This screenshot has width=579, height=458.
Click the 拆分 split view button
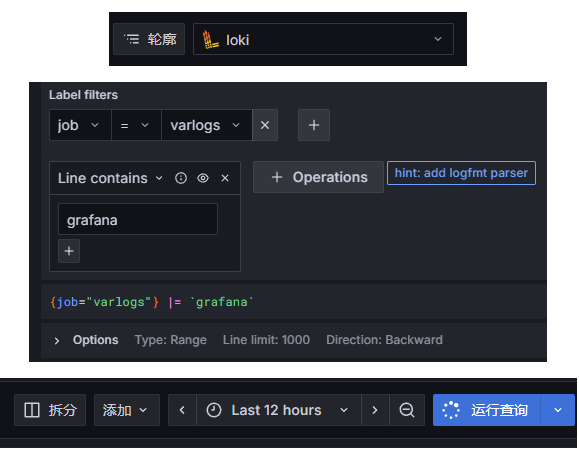(x=50, y=410)
